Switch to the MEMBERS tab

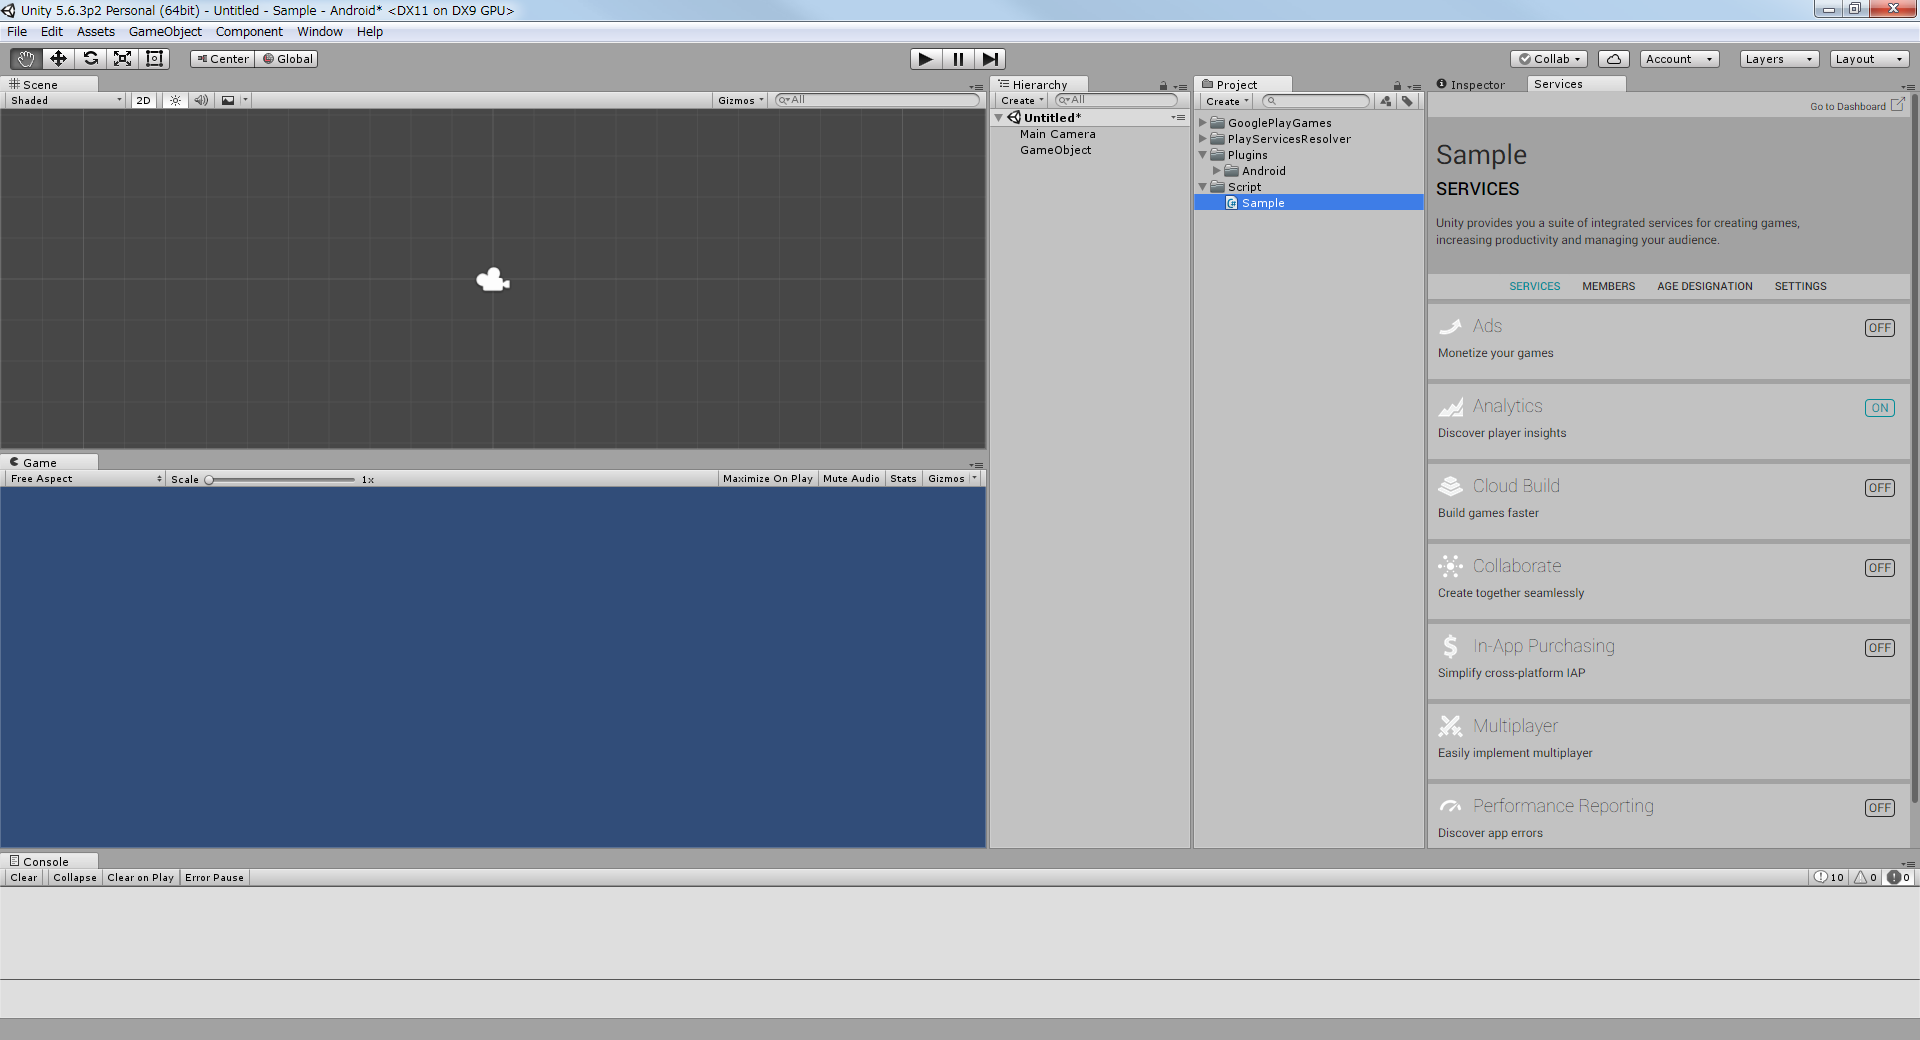1608,286
